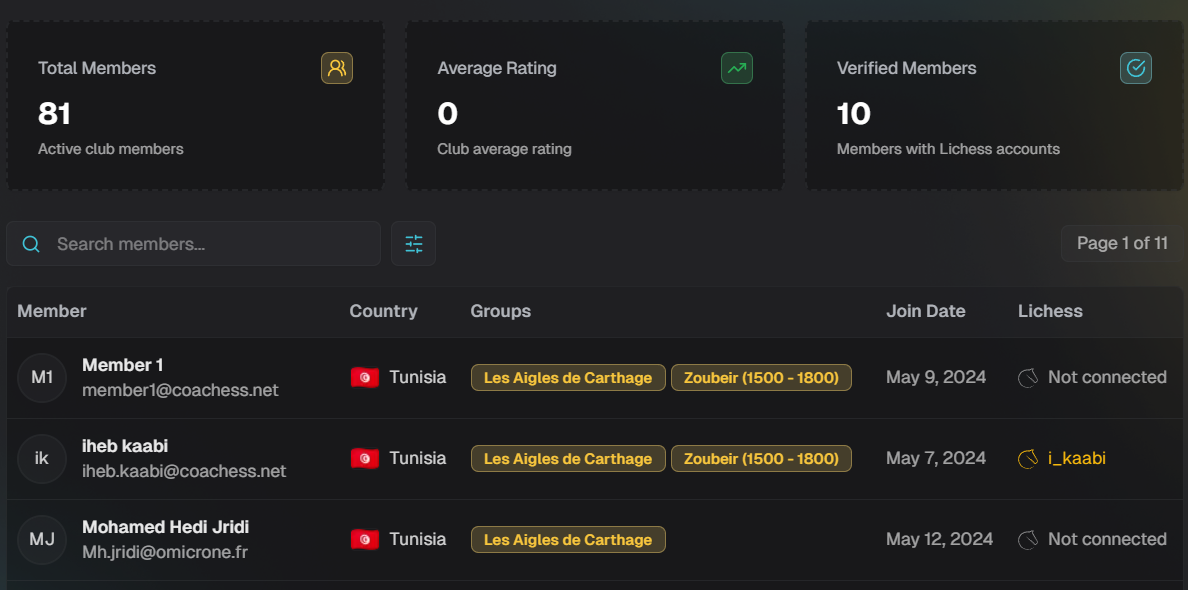Click join date May 12, 2024
This screenshot has width=1188, height=590.
click(939, 539)
